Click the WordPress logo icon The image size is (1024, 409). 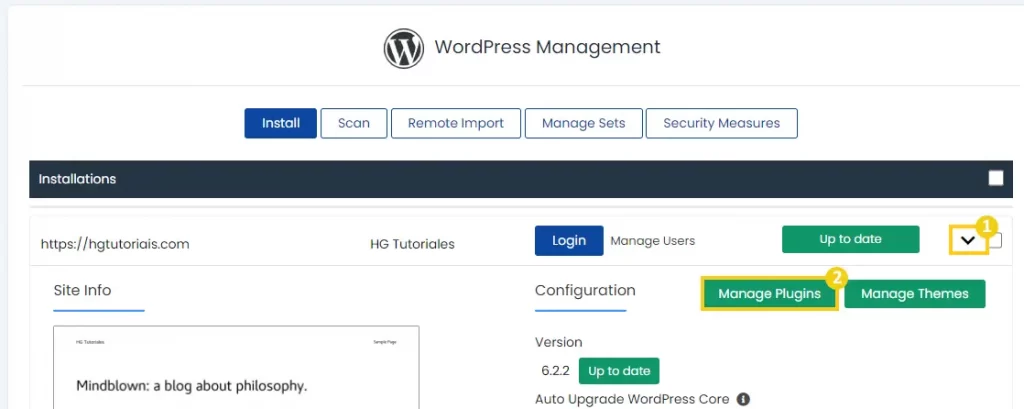click(x=404, y=48)
